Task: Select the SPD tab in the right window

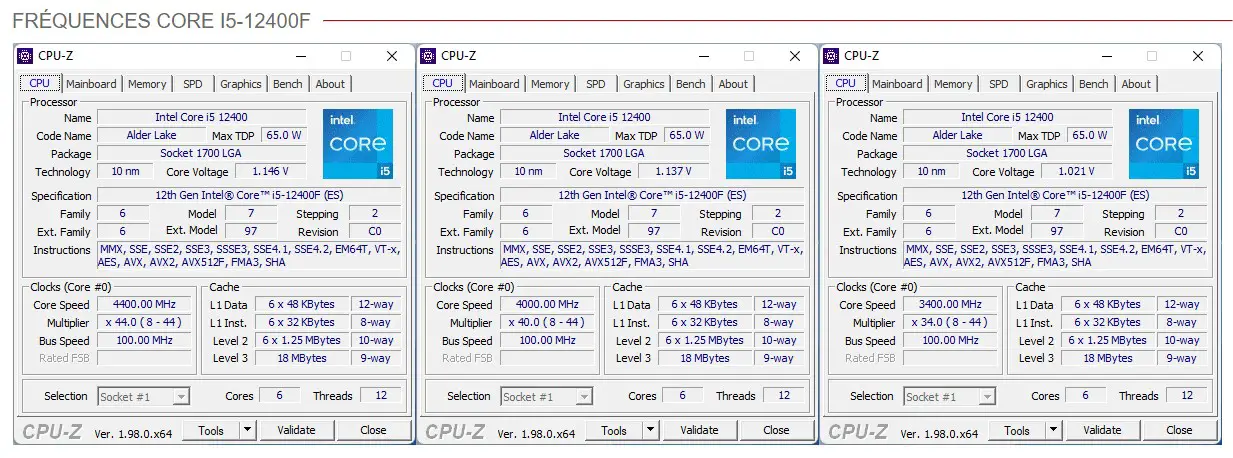Action: click(x=999, y=84)
